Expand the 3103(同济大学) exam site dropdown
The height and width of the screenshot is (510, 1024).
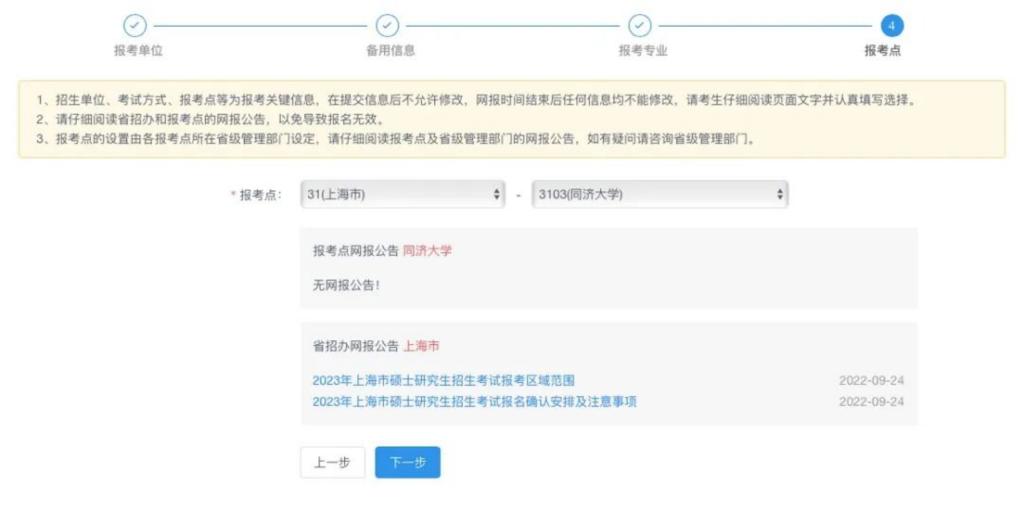coord(660,194)
